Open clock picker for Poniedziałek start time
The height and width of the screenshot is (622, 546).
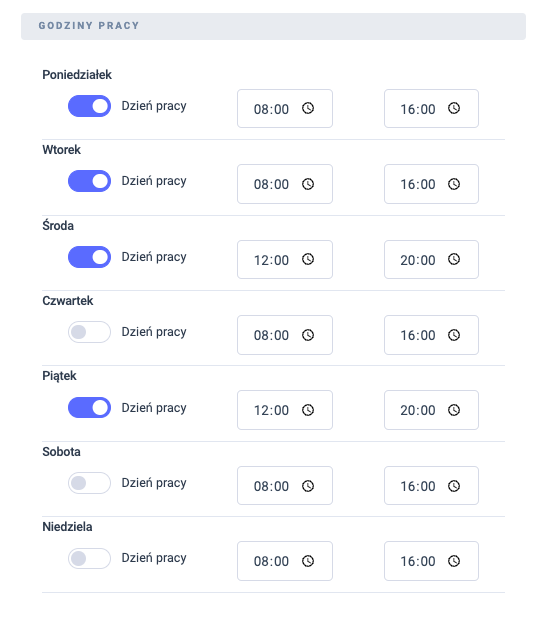[308, 108]
